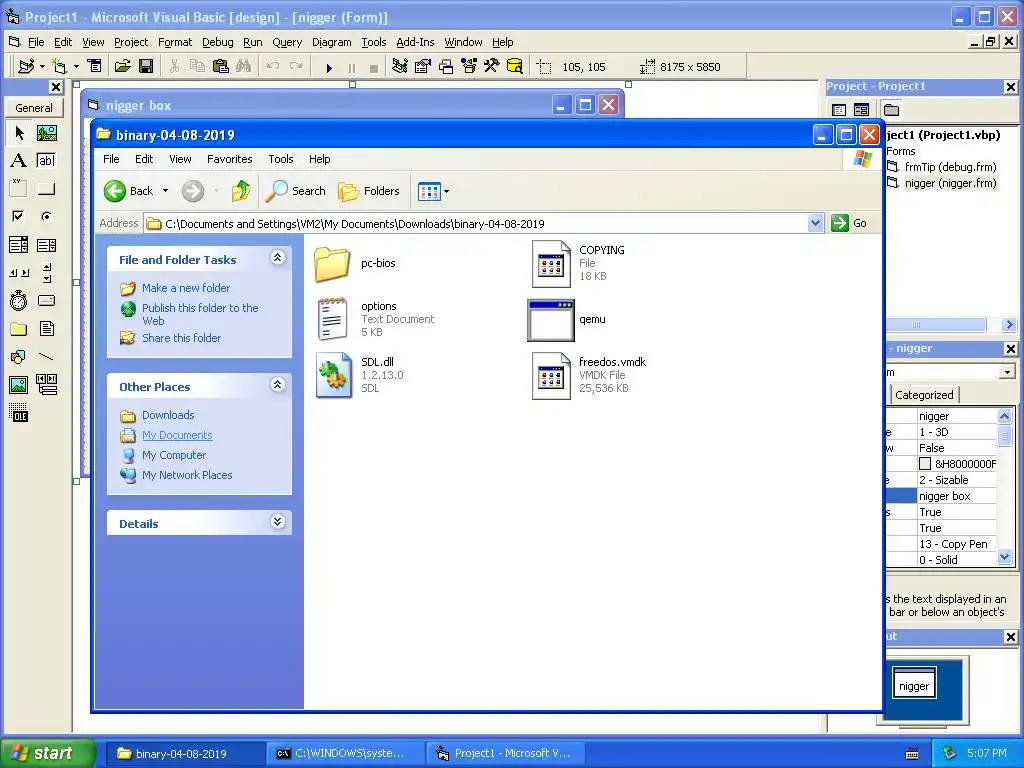Select the Frame control tool
This screenshot has width=1024, height=768.
pos(19,189)
